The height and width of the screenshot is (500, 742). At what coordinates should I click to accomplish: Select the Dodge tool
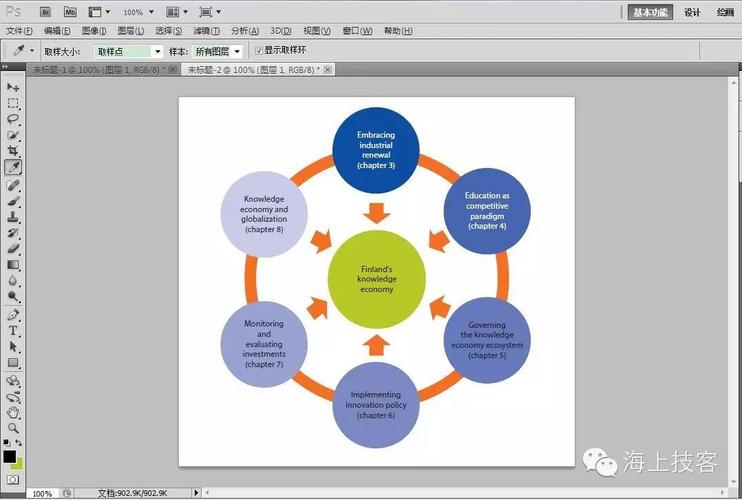(x=13, y=297)
